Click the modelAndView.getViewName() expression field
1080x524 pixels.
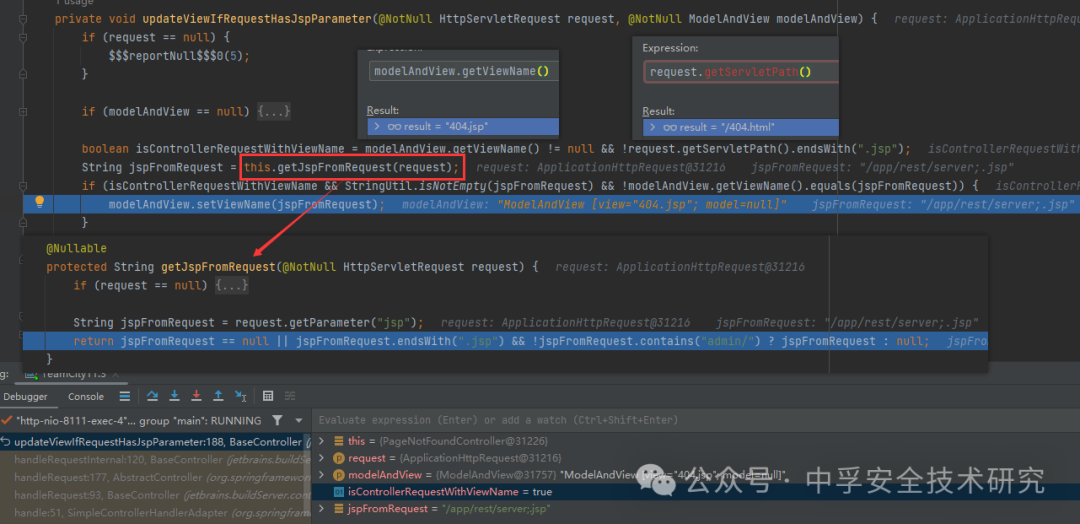(464, 71)
